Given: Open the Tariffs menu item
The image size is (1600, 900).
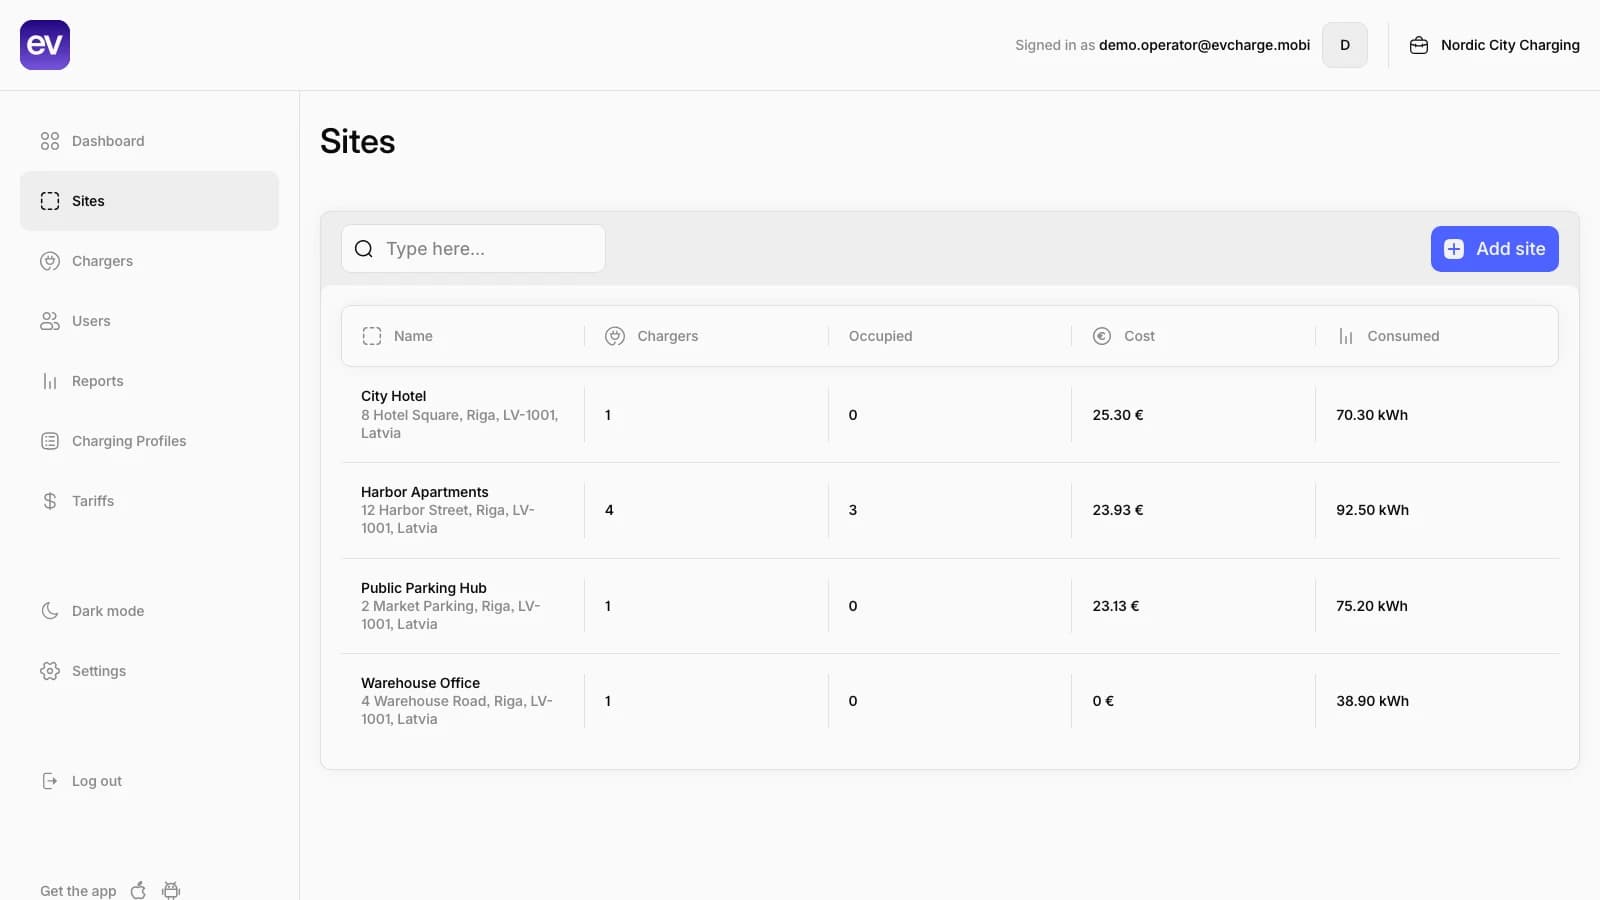Looking at the screenshot, I should point(149,501).
